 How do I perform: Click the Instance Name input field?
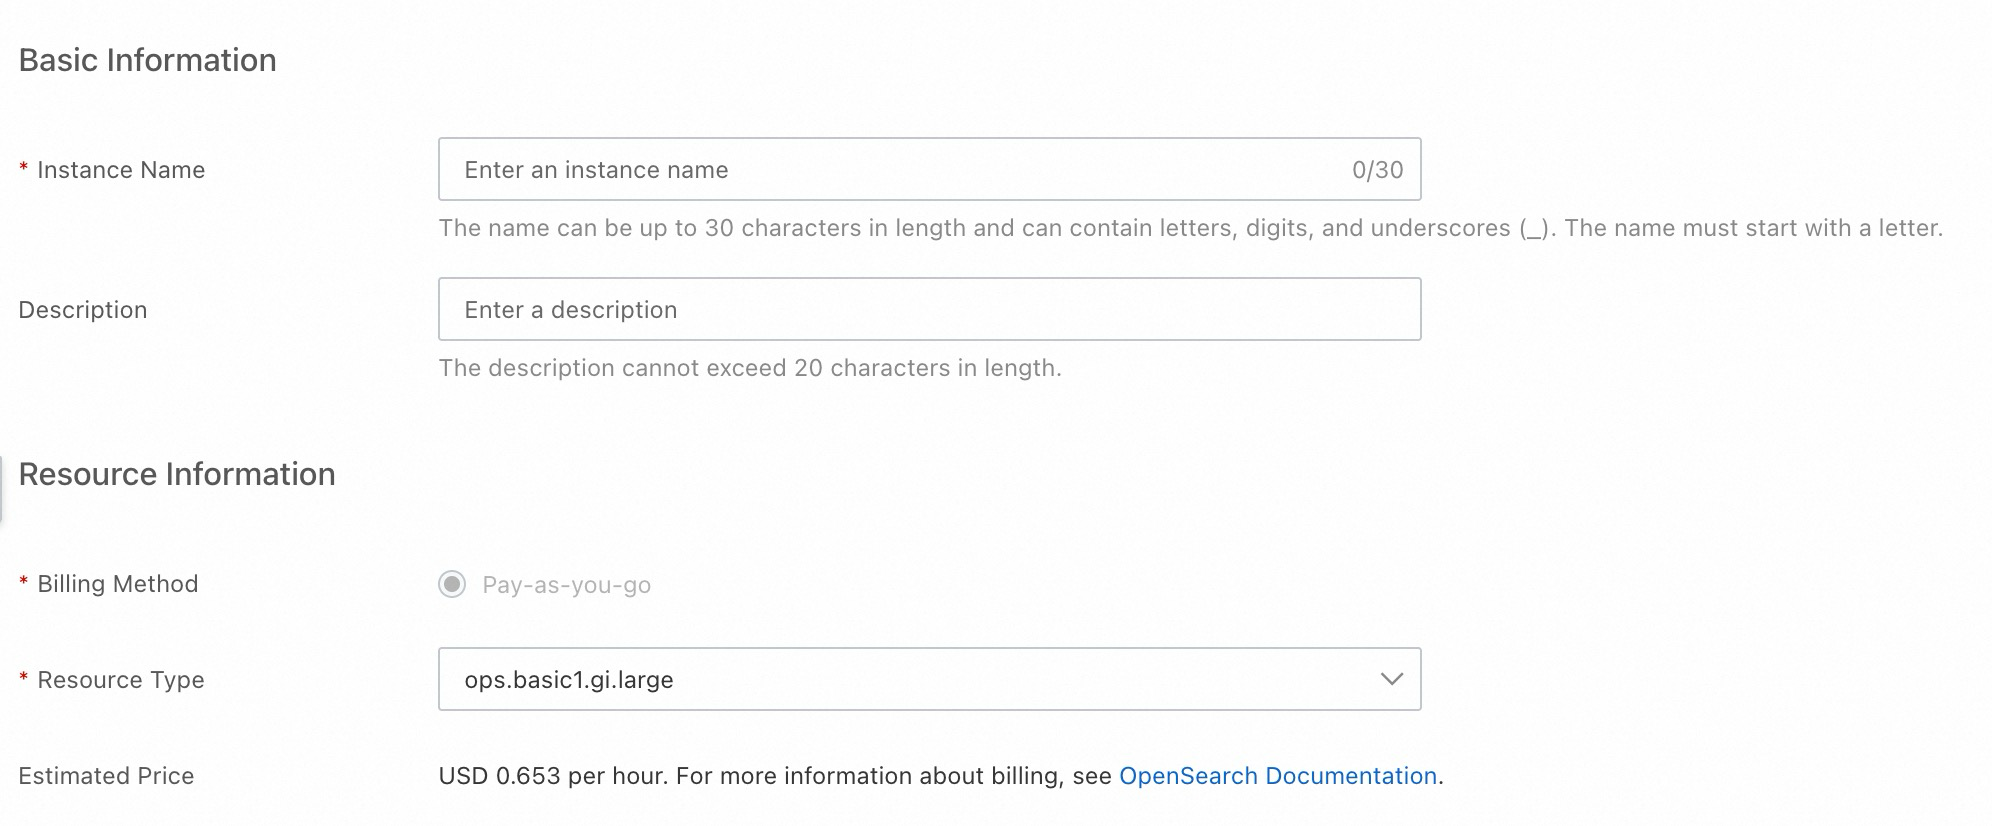[x=900, y=169]
